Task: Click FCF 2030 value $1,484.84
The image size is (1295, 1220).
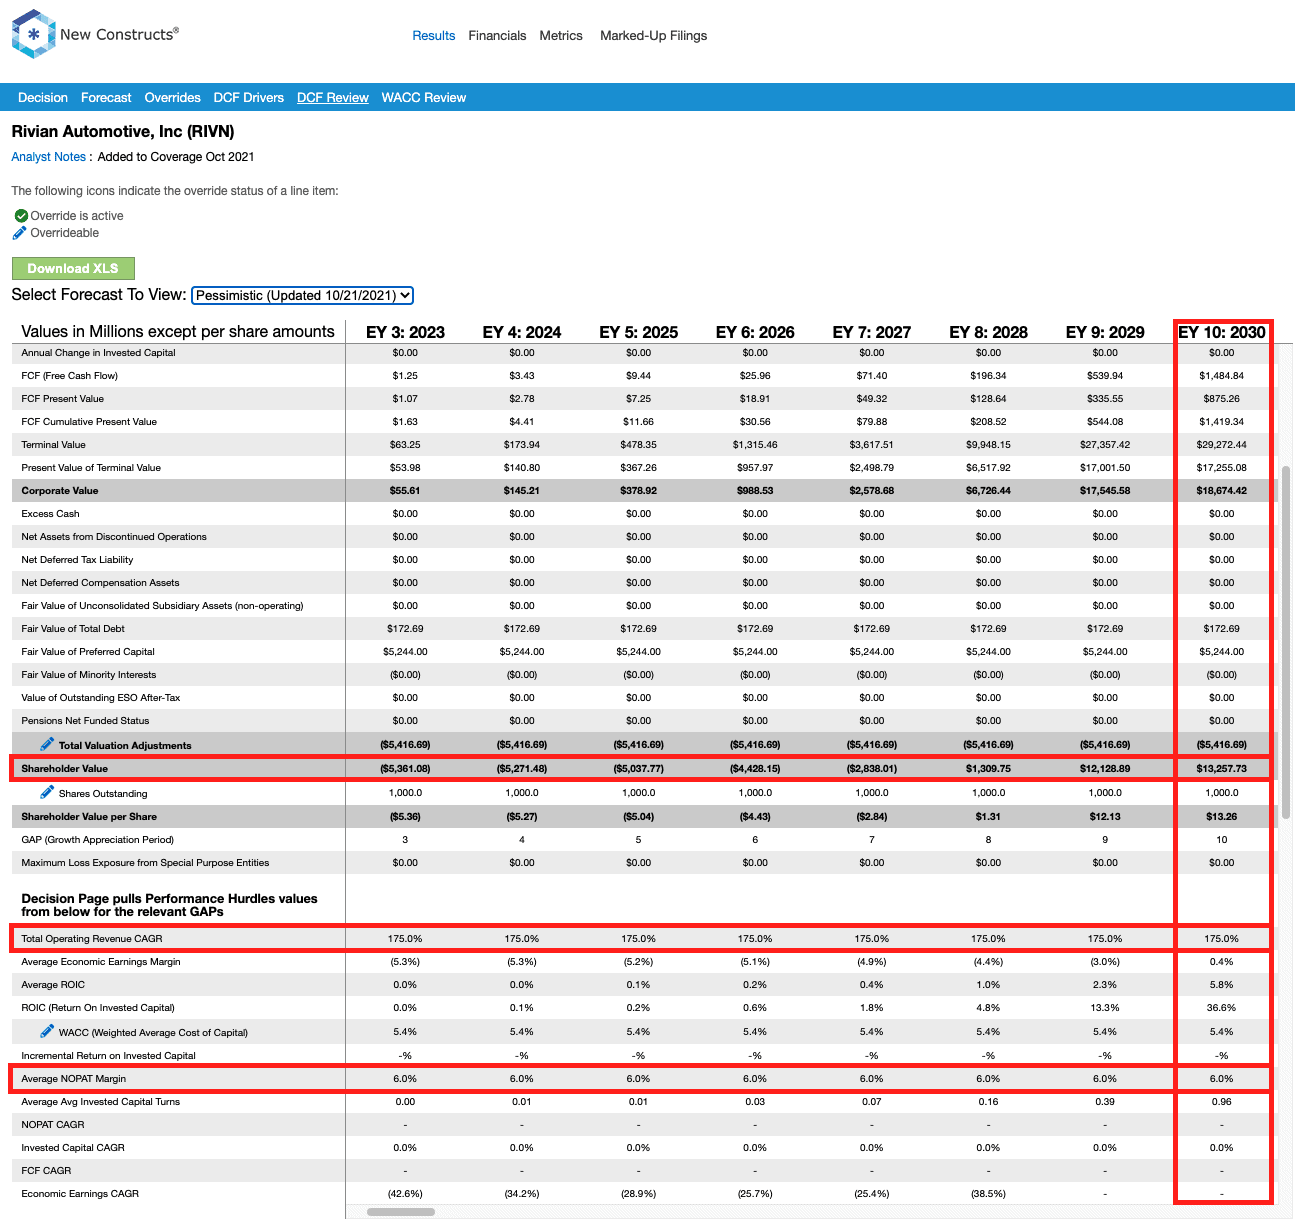Action: (1222, 375)
